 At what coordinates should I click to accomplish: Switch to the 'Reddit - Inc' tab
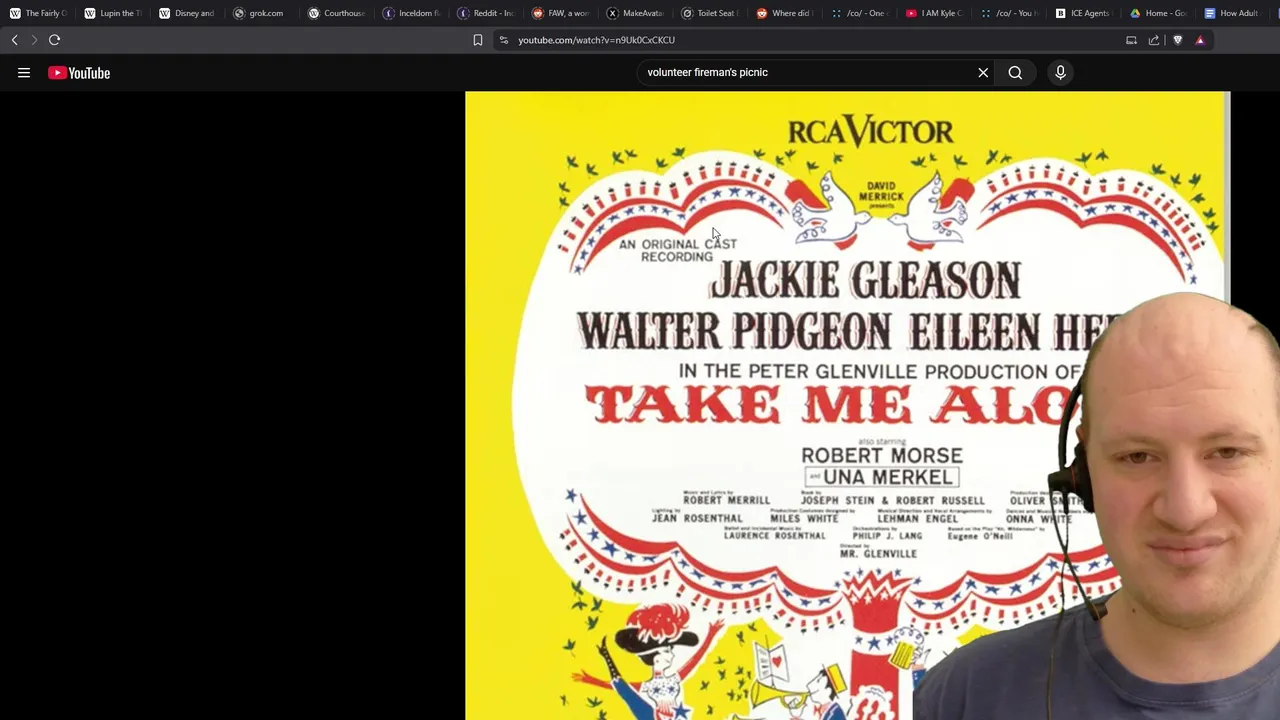pyautogui.click(x=486, y=13)
